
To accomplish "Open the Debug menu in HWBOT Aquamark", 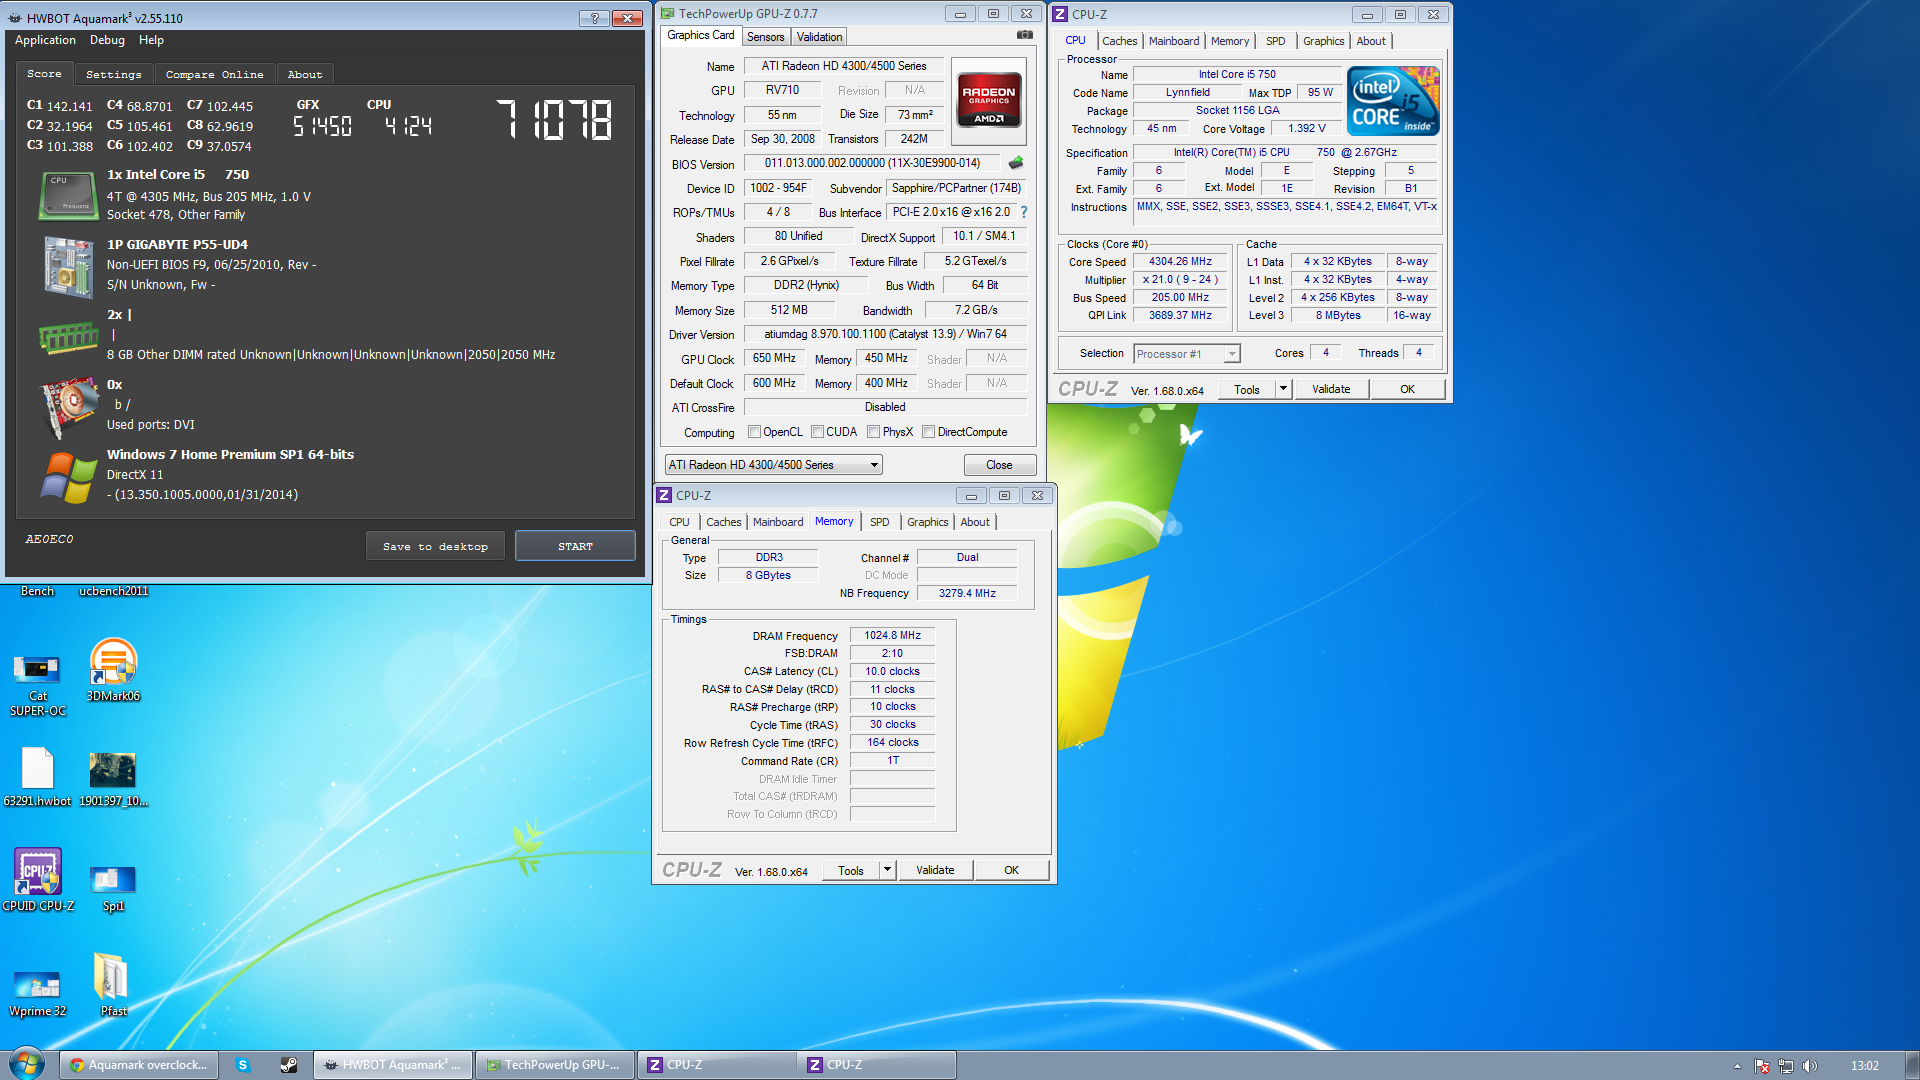I will pos(107,40).
